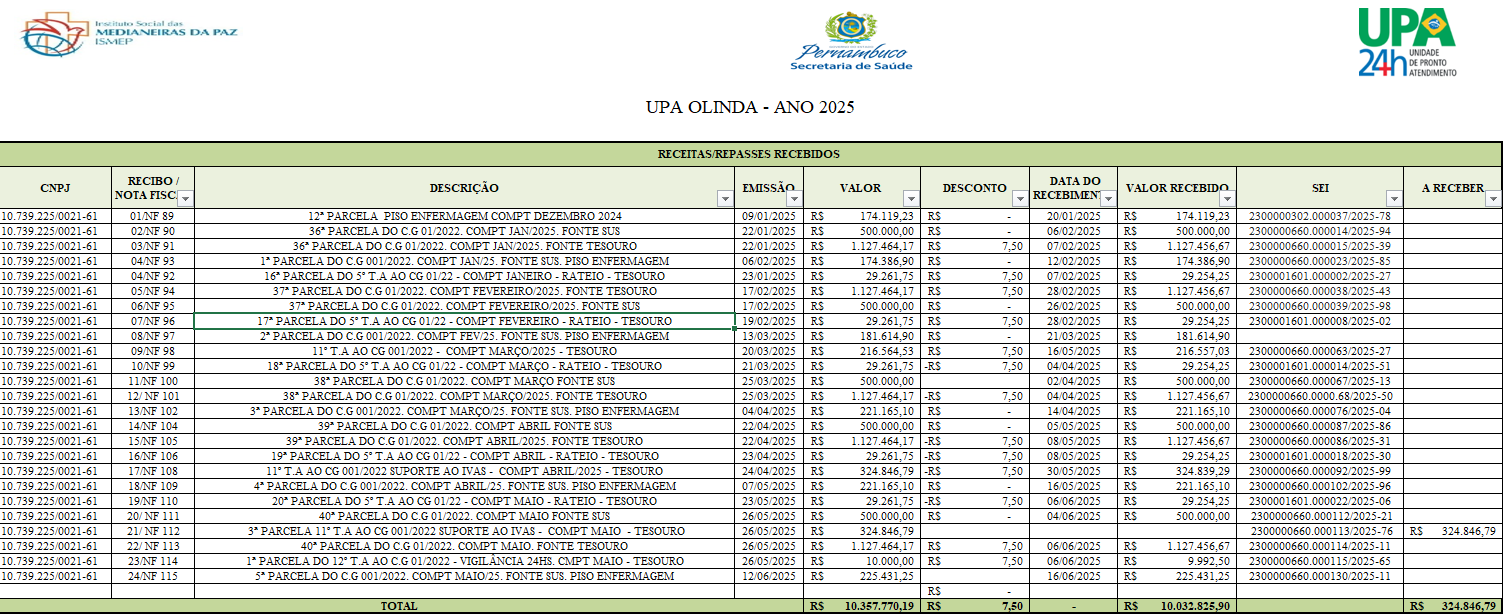Select value '216.564,53' in the VALOR column

click(x=862, y=351)
